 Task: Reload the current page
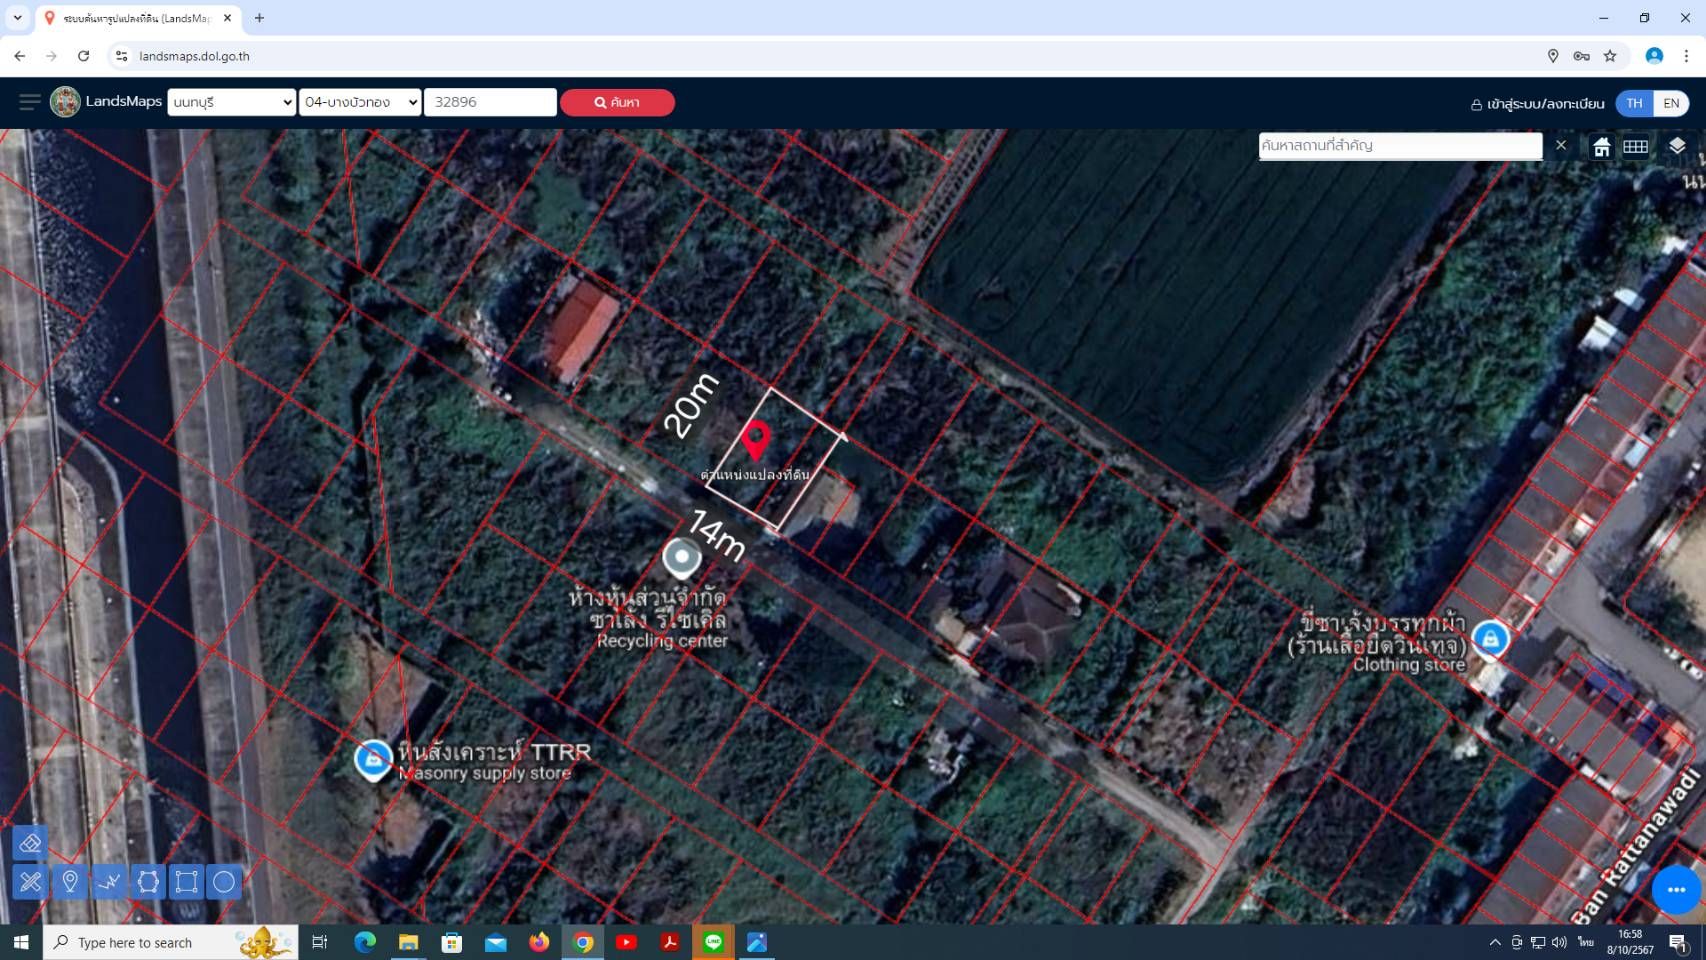(x=84, y=56)
